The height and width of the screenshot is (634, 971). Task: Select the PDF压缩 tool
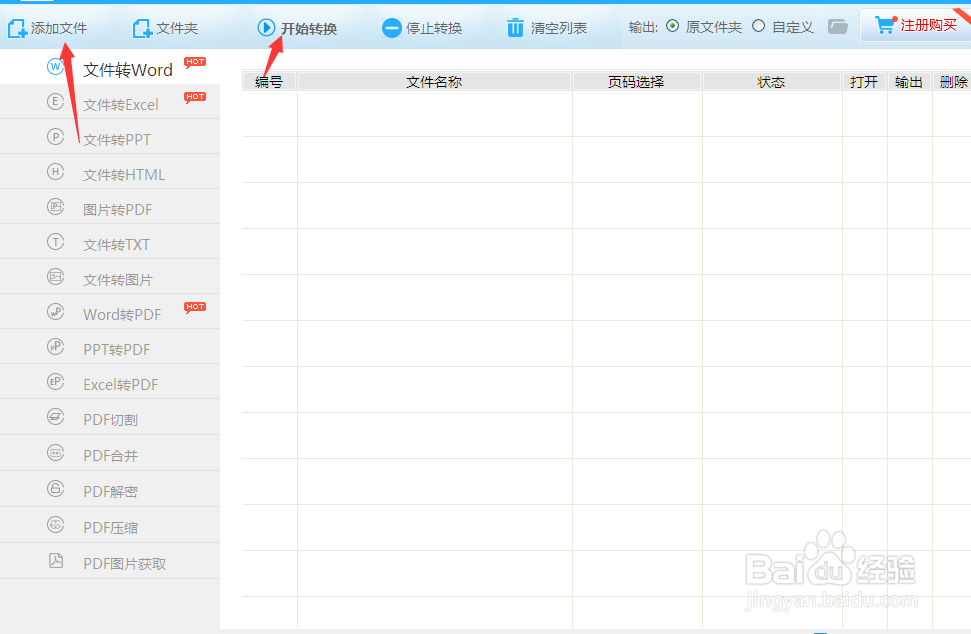coord(110,525)
